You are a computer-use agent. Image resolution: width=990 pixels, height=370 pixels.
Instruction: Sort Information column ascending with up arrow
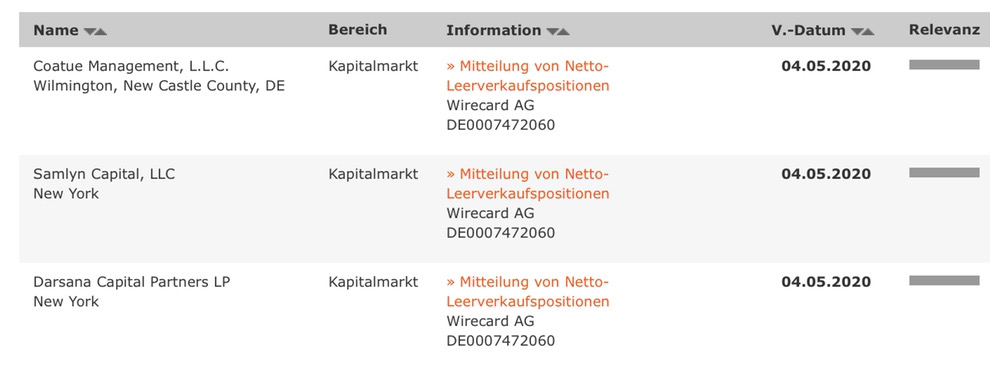click(x=563, y=32)
